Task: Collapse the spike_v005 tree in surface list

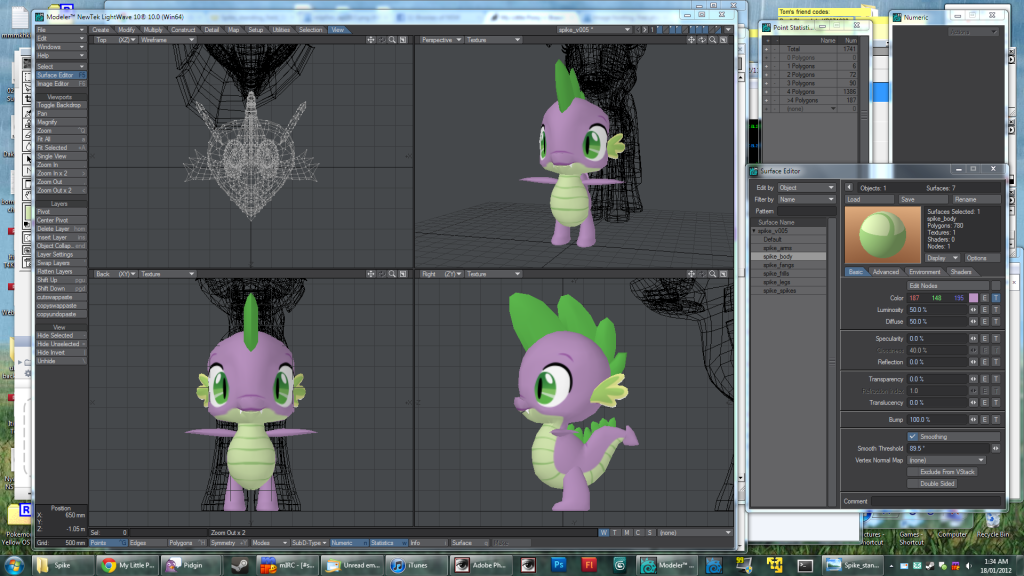Action: pos(754,231)
